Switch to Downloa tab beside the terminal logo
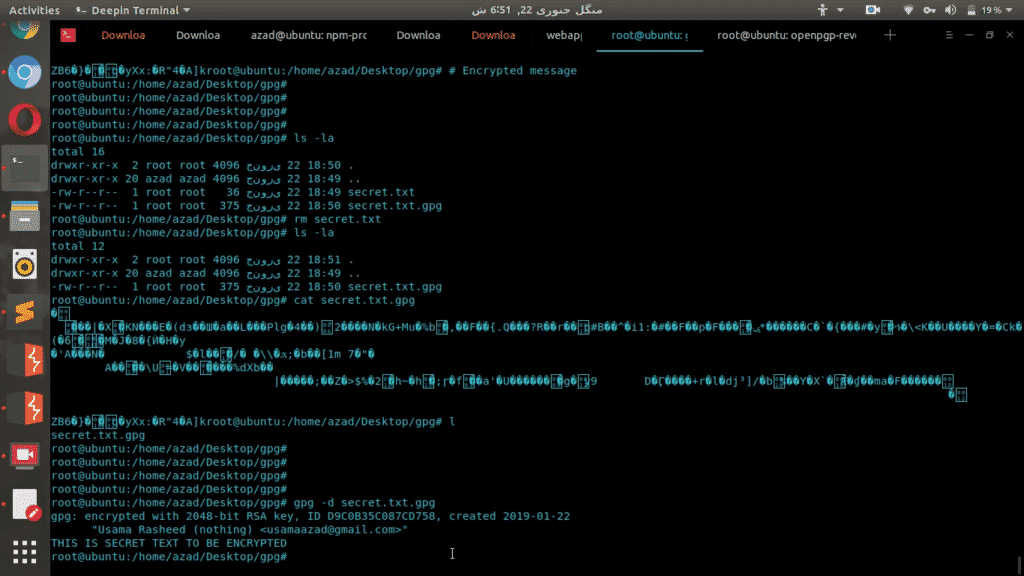This screenshot has height=576, width=1024. coord(123,35)
